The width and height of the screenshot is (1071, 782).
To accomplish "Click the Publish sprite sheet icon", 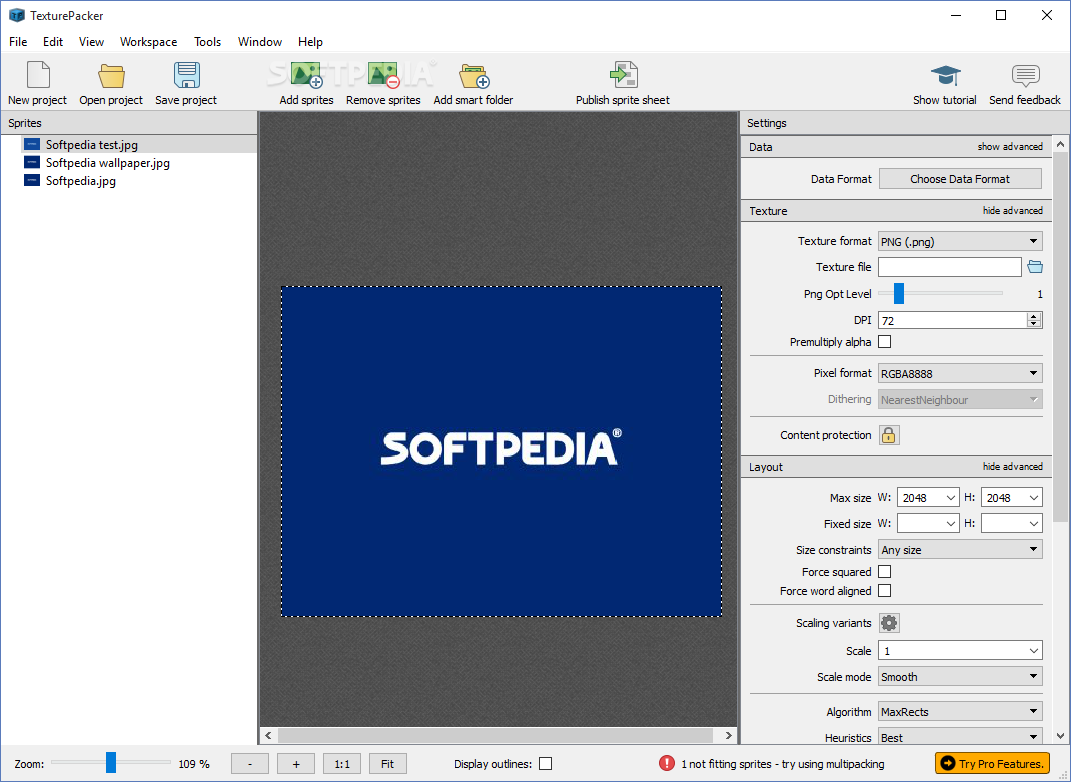I will 623,74.
